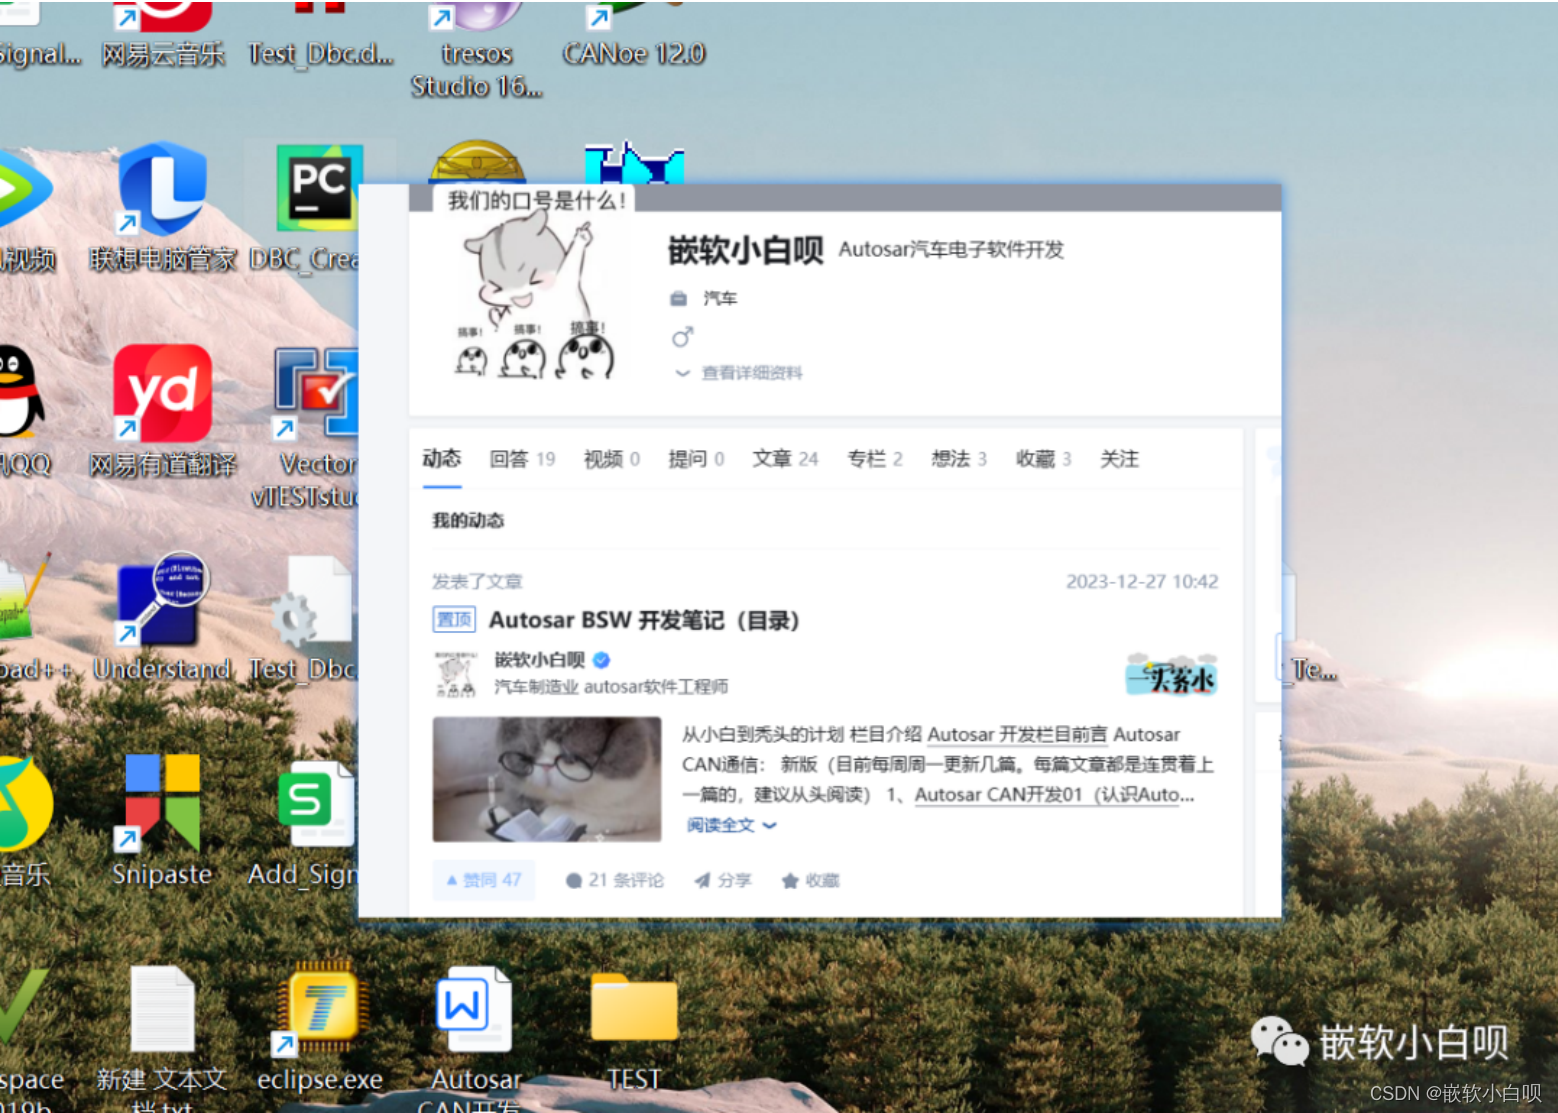Click the author name 嵌软小白呗 in post

point(540,660)
